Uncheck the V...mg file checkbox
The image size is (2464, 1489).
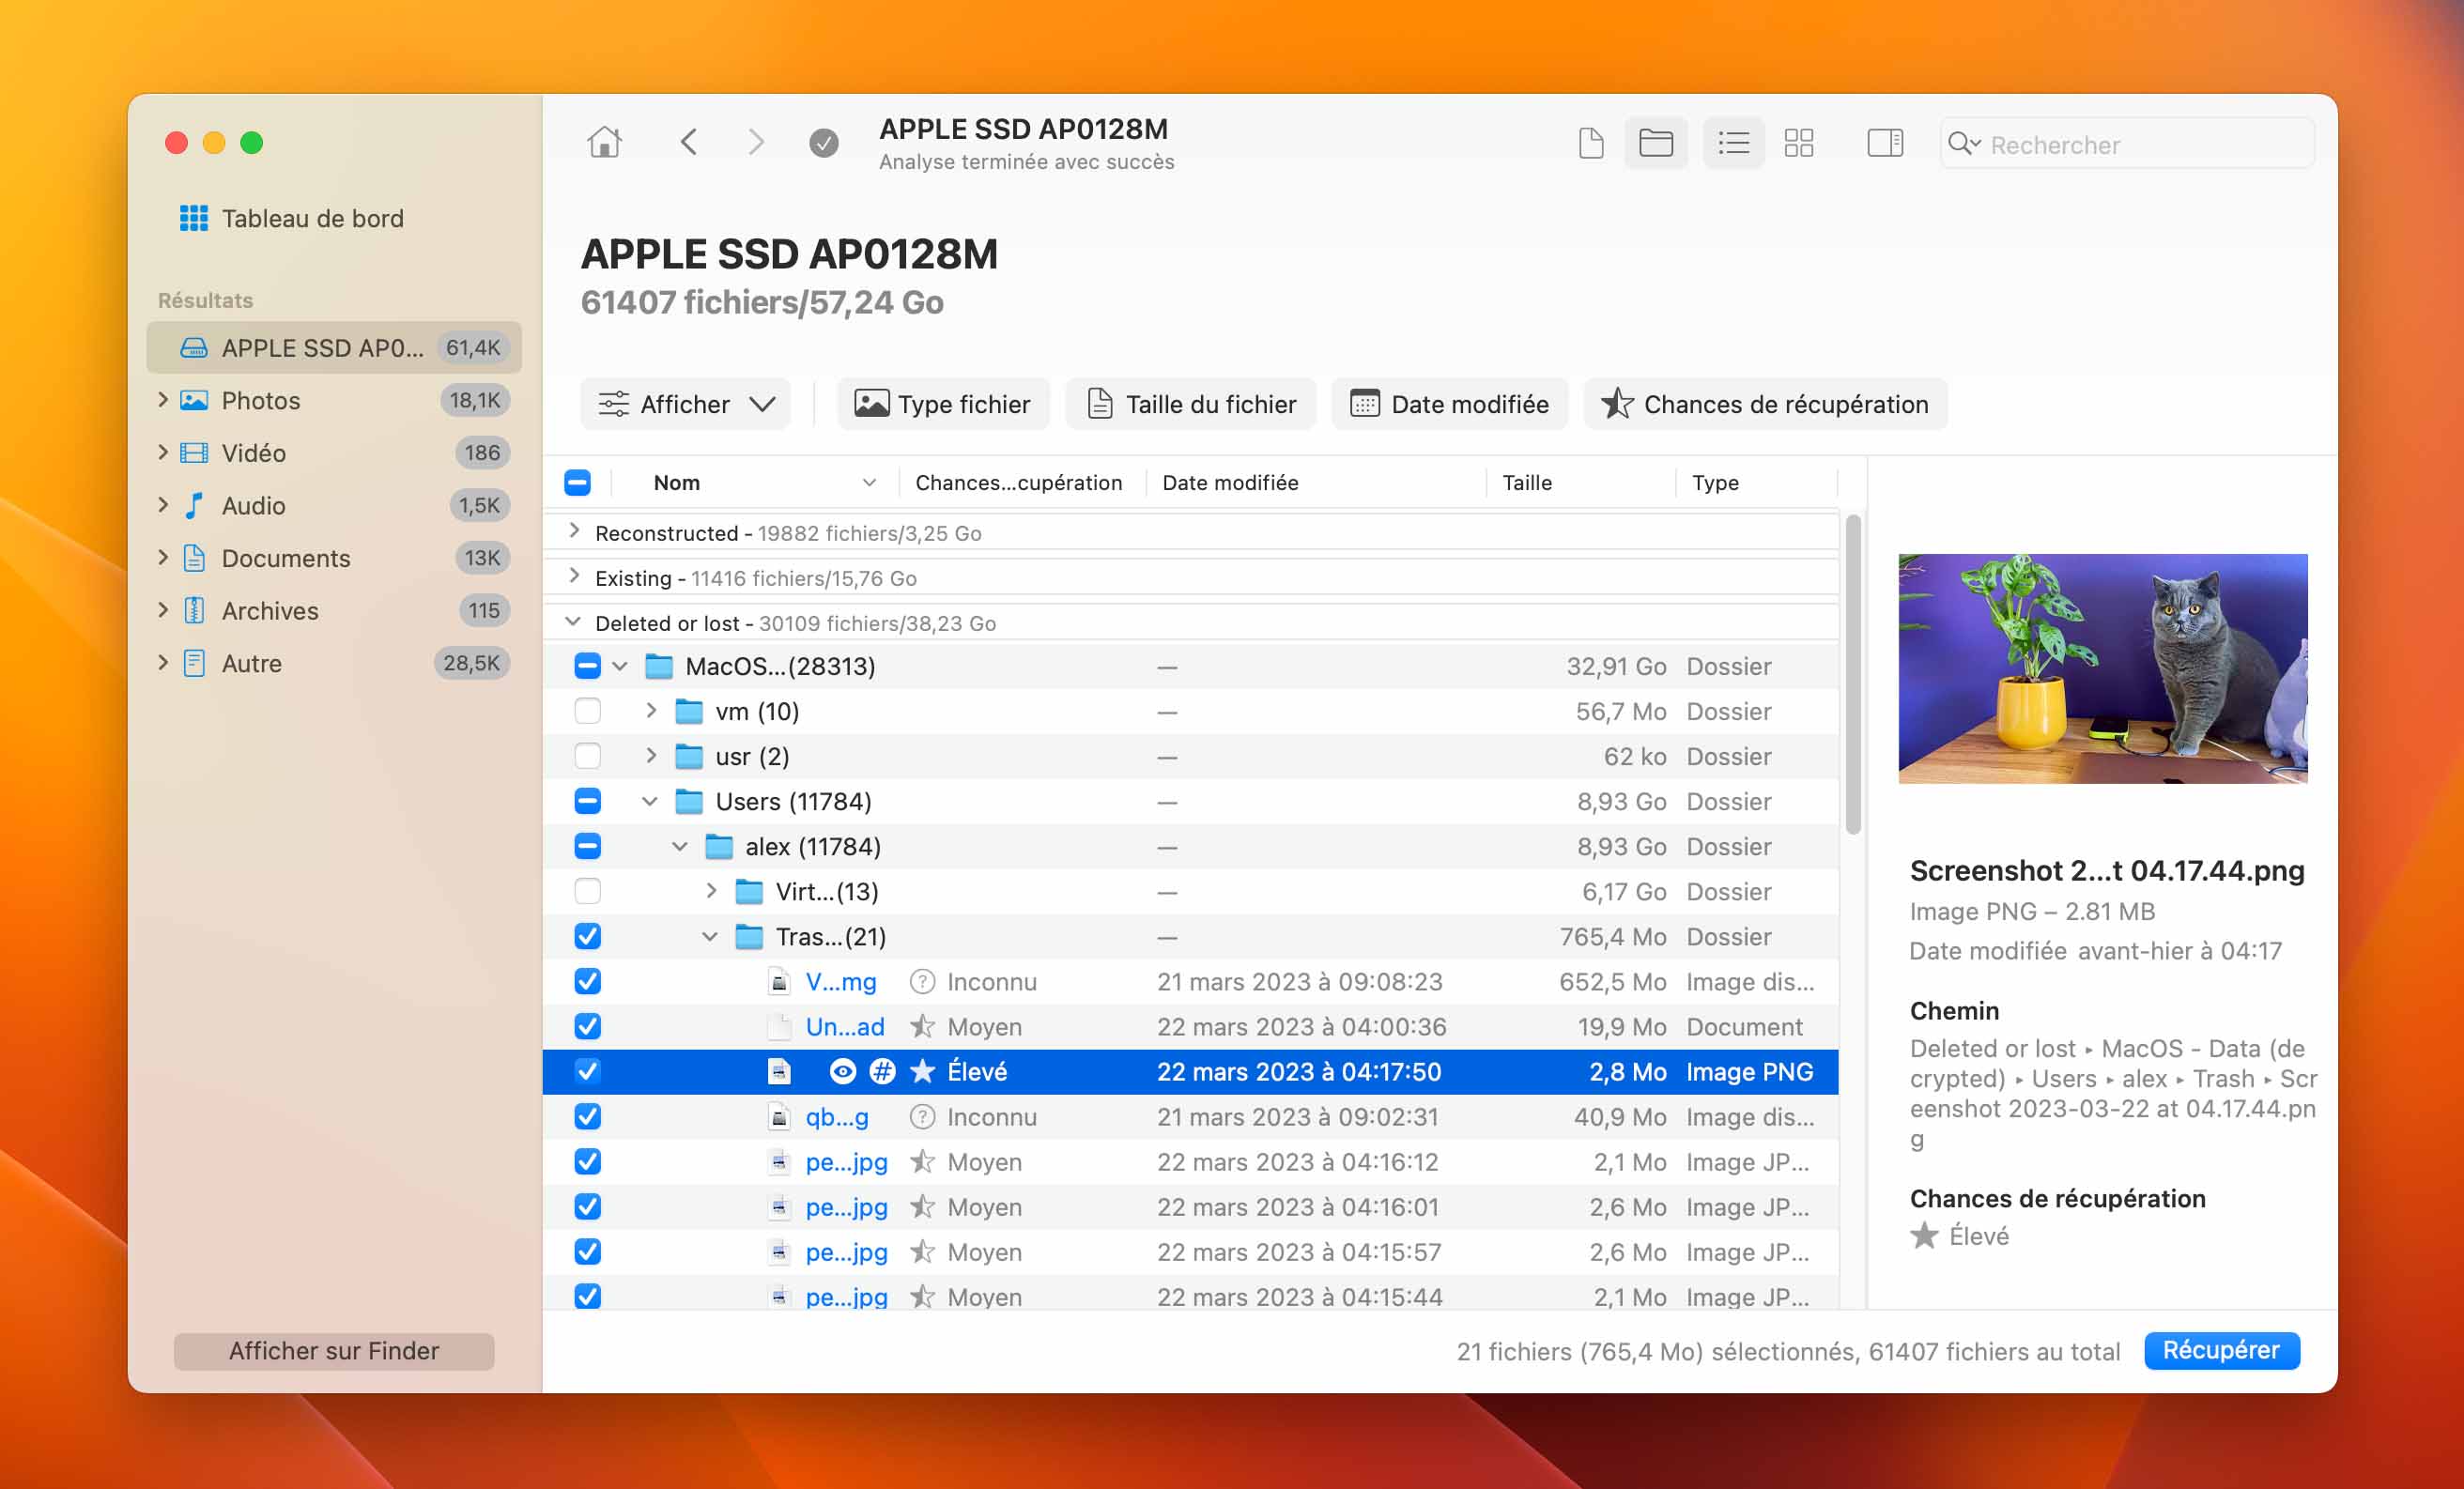pyautogui.click(x=588, y=982)
